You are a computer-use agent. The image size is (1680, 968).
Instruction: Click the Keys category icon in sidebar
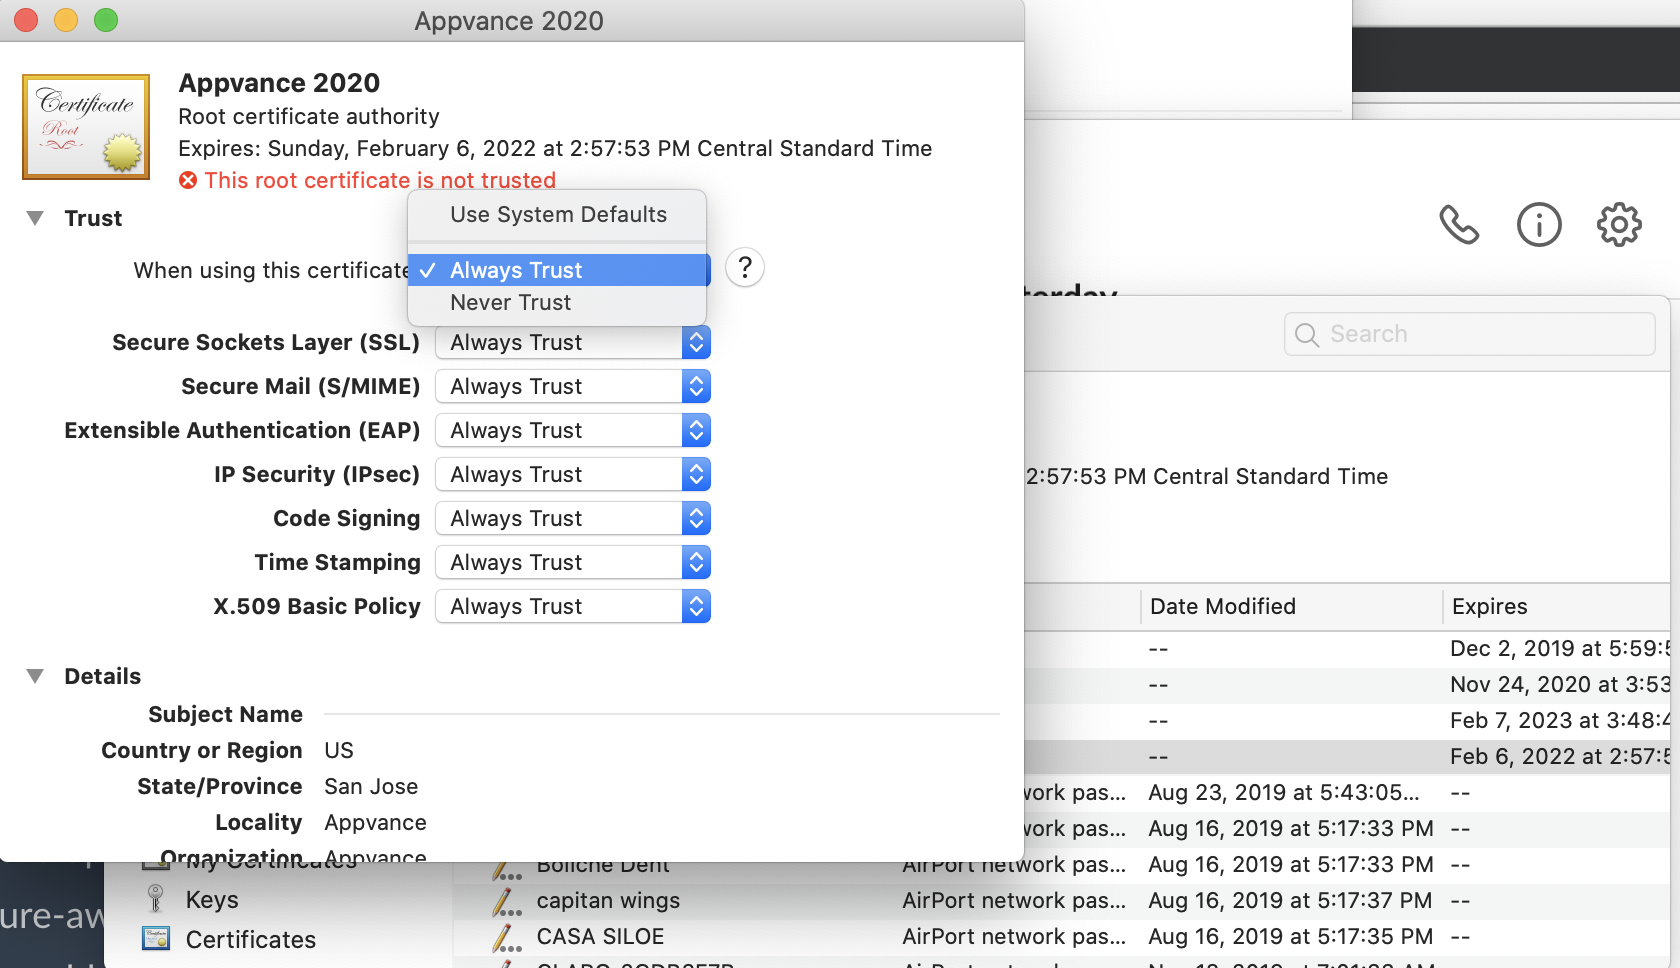(155, 899)
